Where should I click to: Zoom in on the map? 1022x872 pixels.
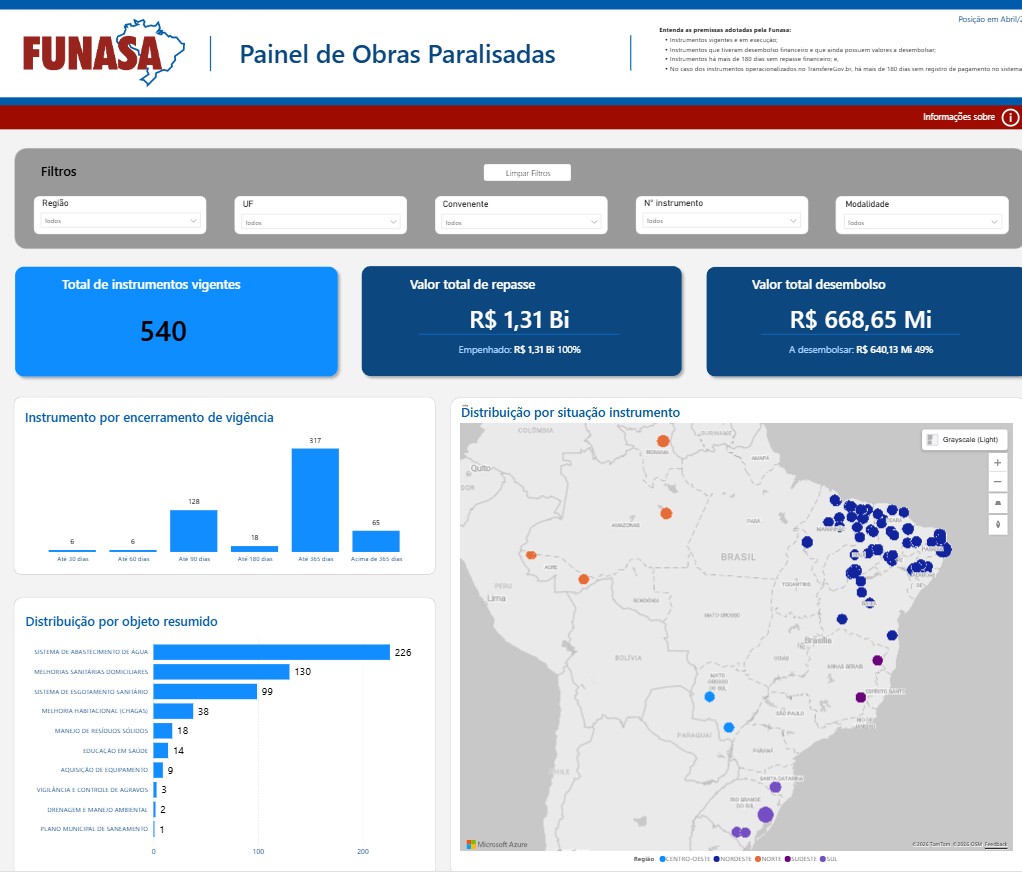997,462
